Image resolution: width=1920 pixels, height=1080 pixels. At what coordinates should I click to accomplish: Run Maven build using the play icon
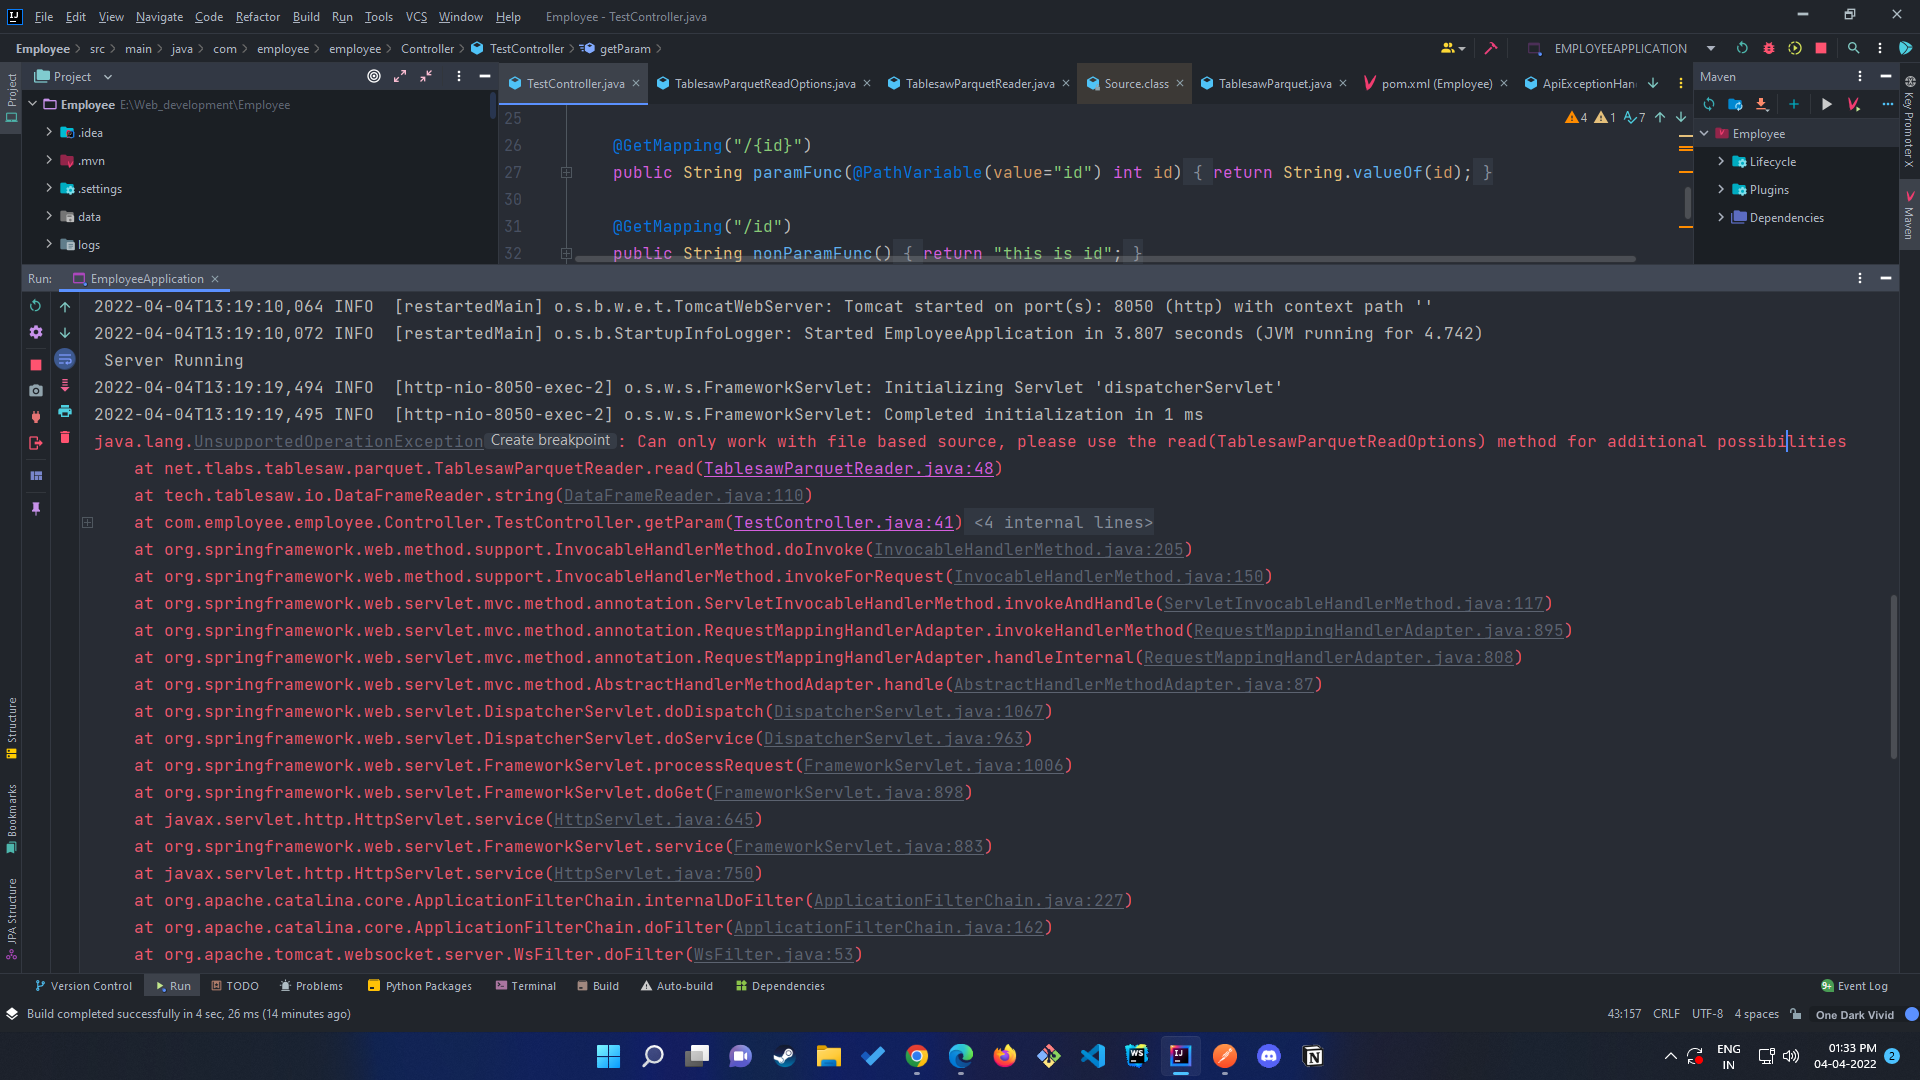pyautogui.click(x=1827, y=104)
